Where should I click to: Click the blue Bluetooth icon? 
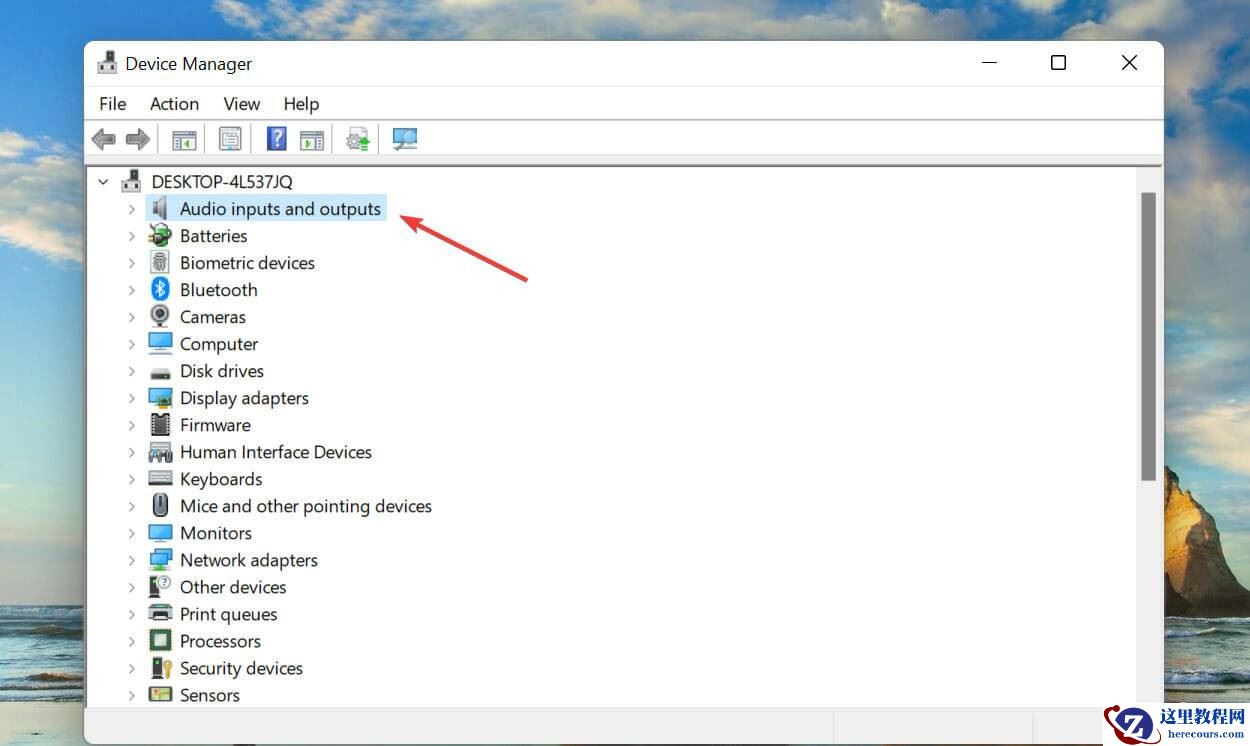point(160,289)
